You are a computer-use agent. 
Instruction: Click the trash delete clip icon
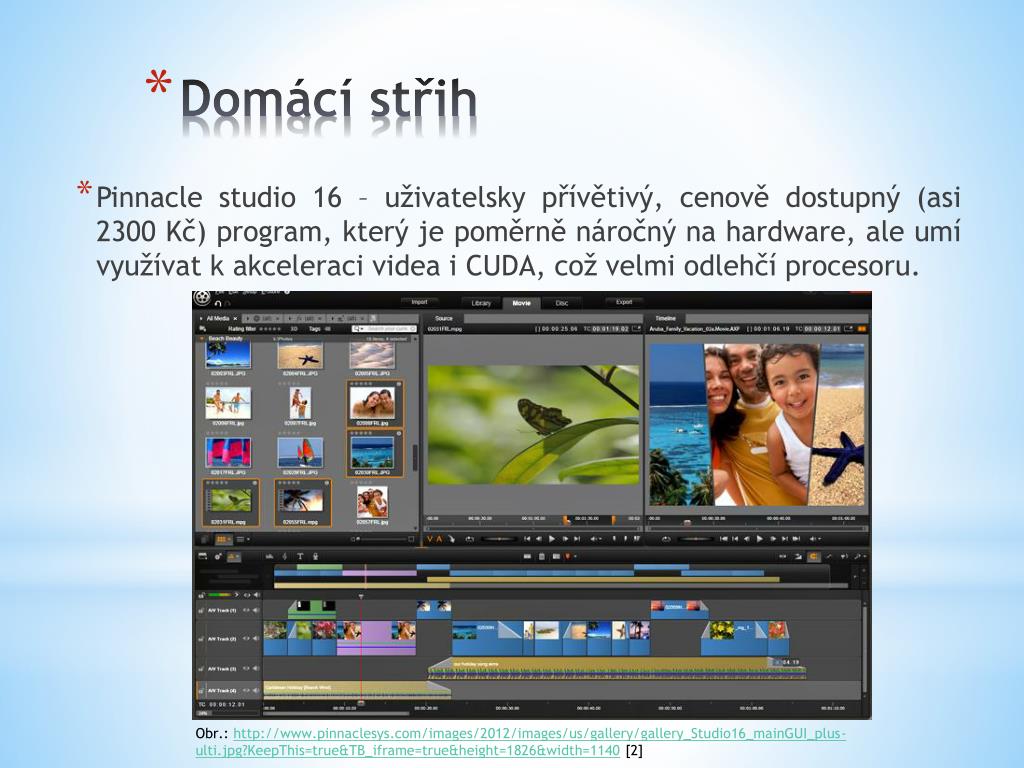pyautogui.click(x=541, y=556)
